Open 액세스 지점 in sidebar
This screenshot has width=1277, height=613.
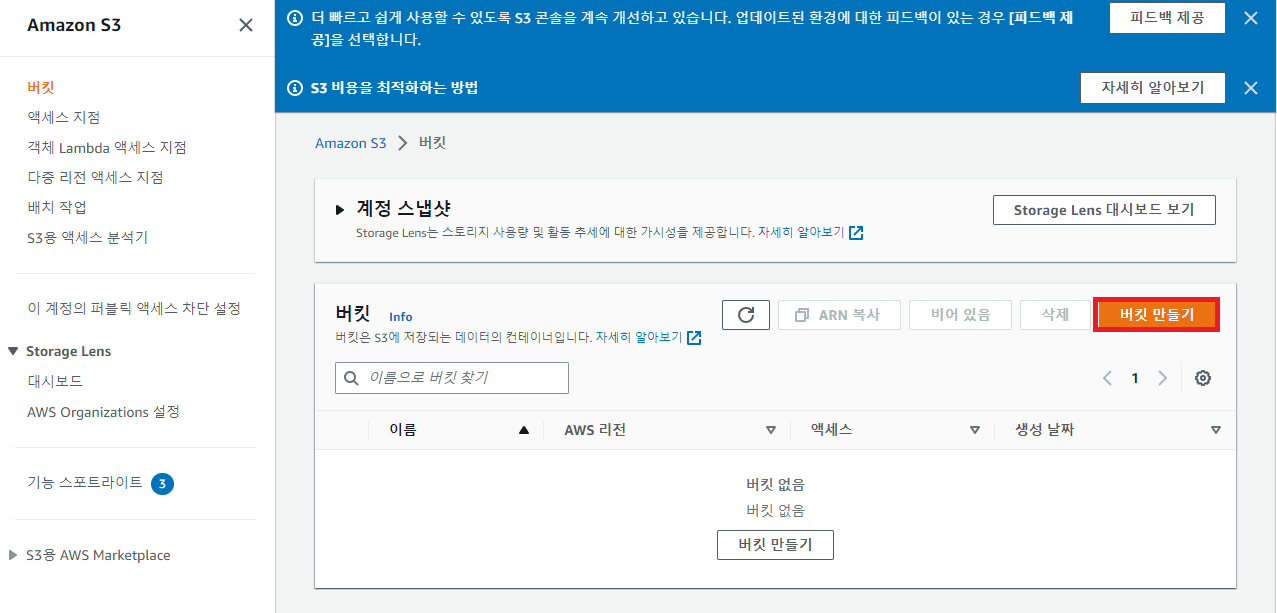click(64, 117)
